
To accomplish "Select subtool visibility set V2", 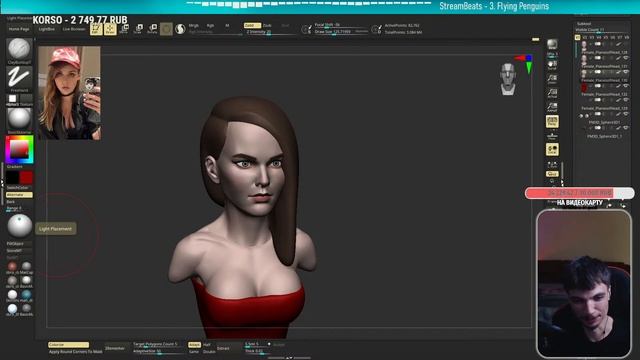I will pyautogui.click(x=584, y=38).
